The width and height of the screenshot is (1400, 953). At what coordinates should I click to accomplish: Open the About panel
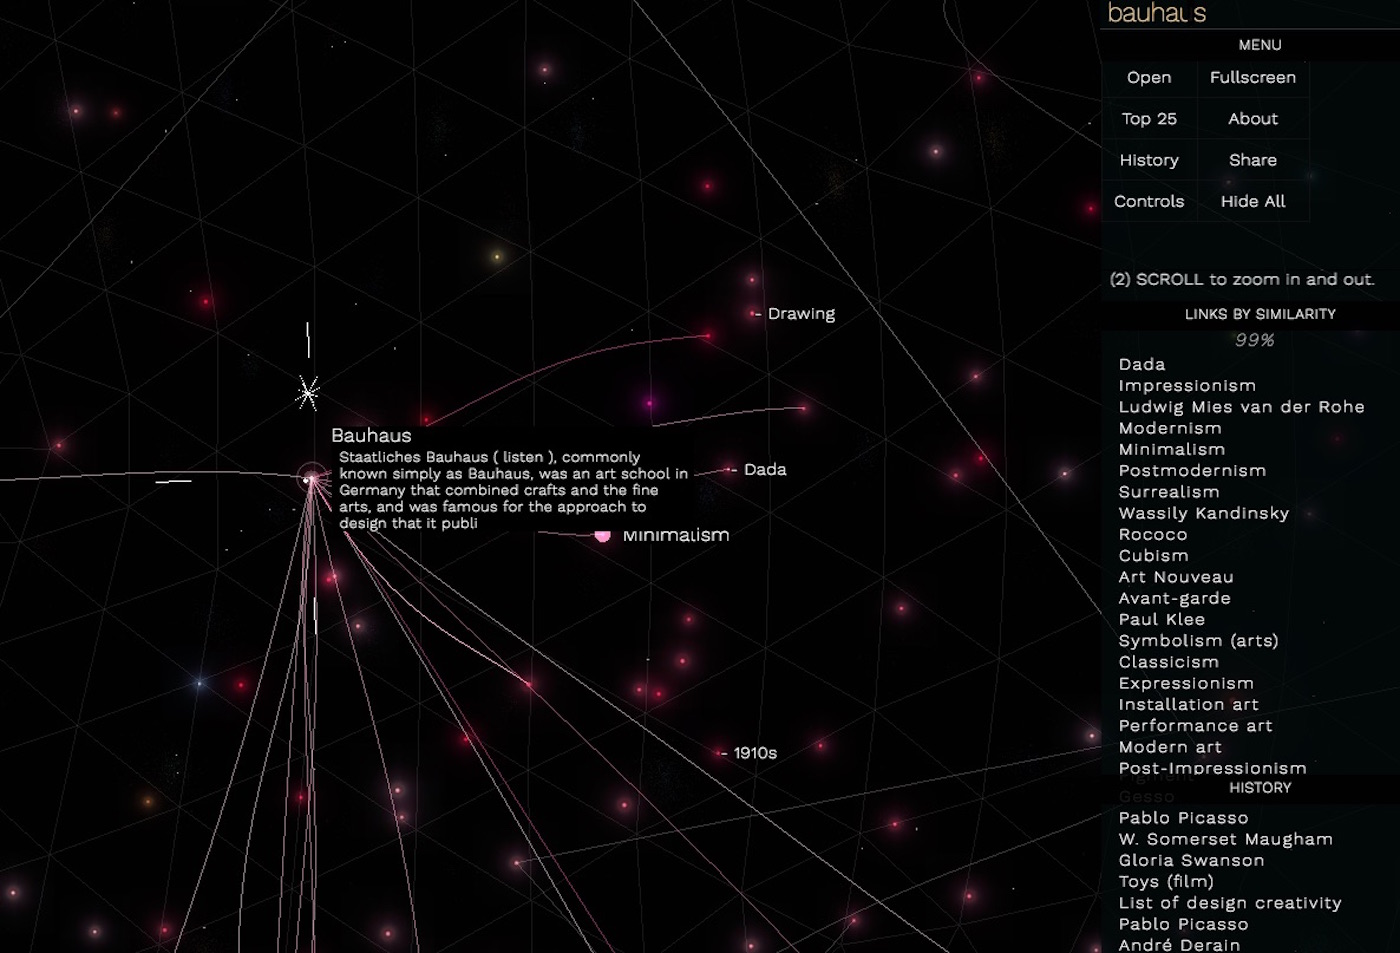point(1252,118)
